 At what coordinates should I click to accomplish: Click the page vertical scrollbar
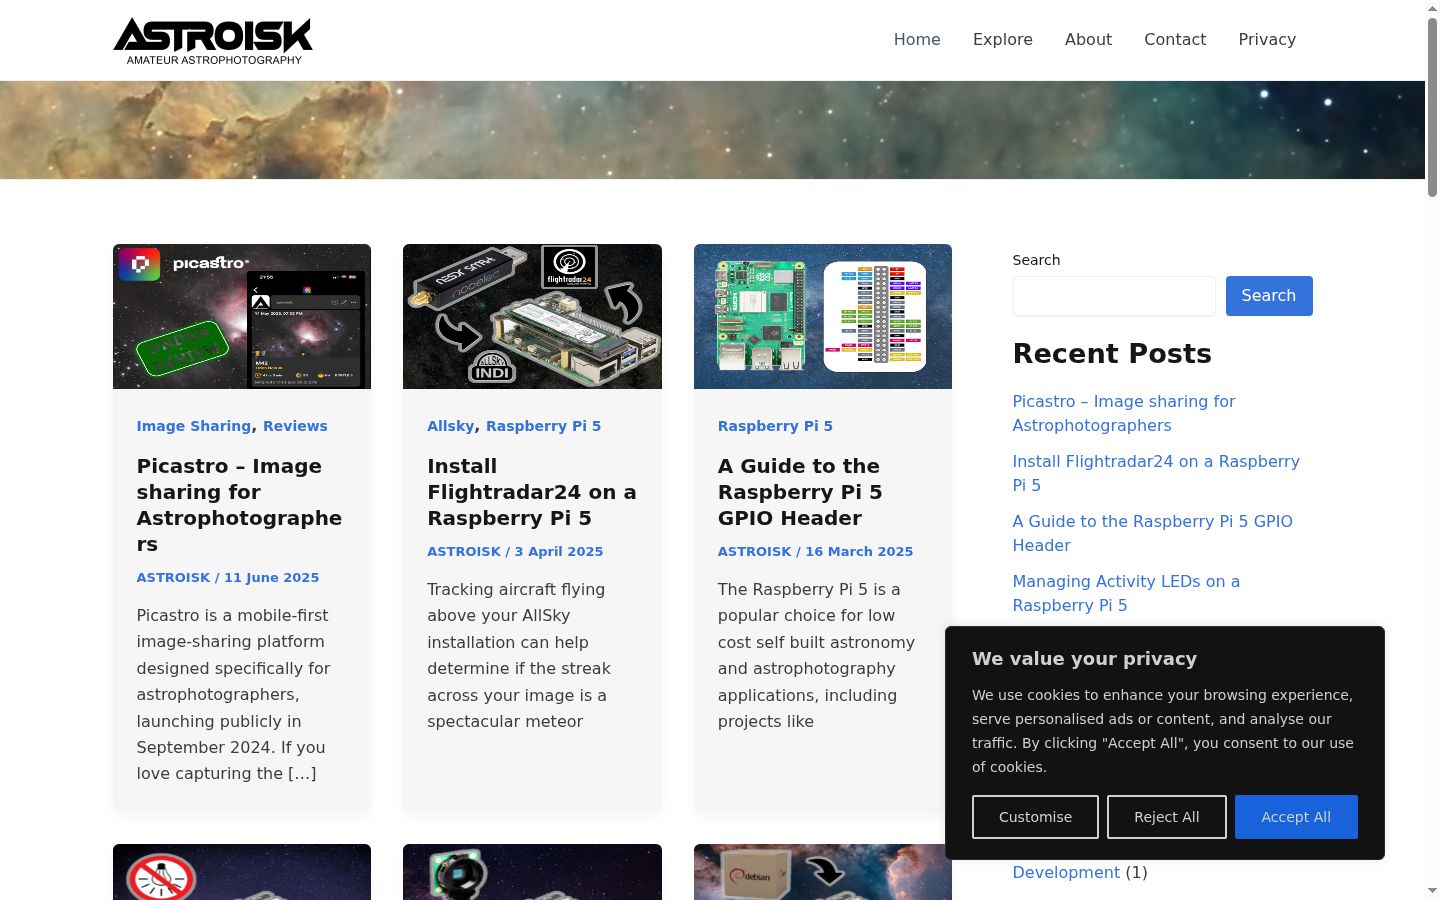pos(1432,107)
